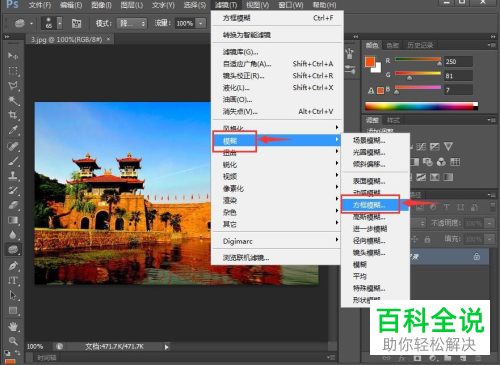Select the History Brush tool

[x=13, y=190]
